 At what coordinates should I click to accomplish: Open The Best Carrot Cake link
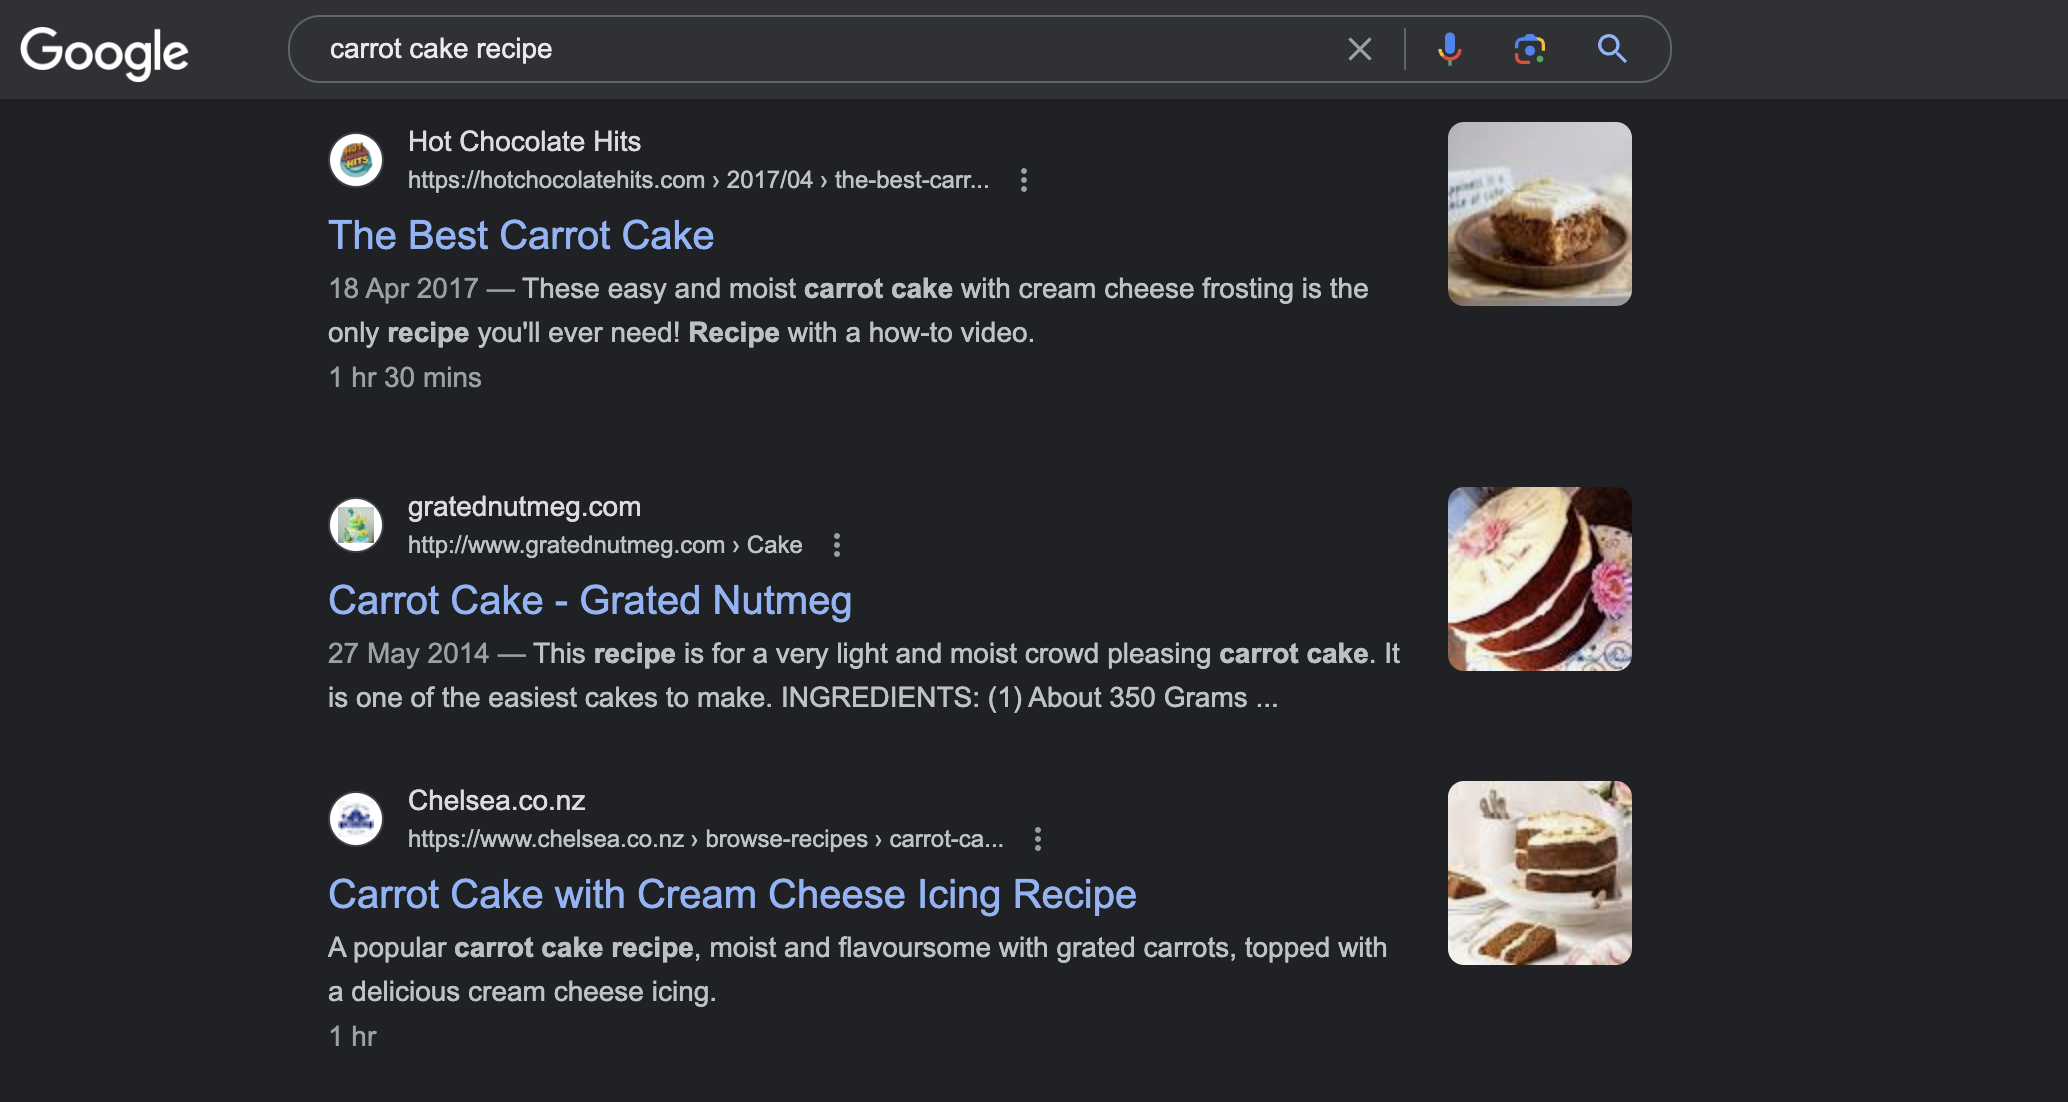pyautogui.click(x=521, y=236)
